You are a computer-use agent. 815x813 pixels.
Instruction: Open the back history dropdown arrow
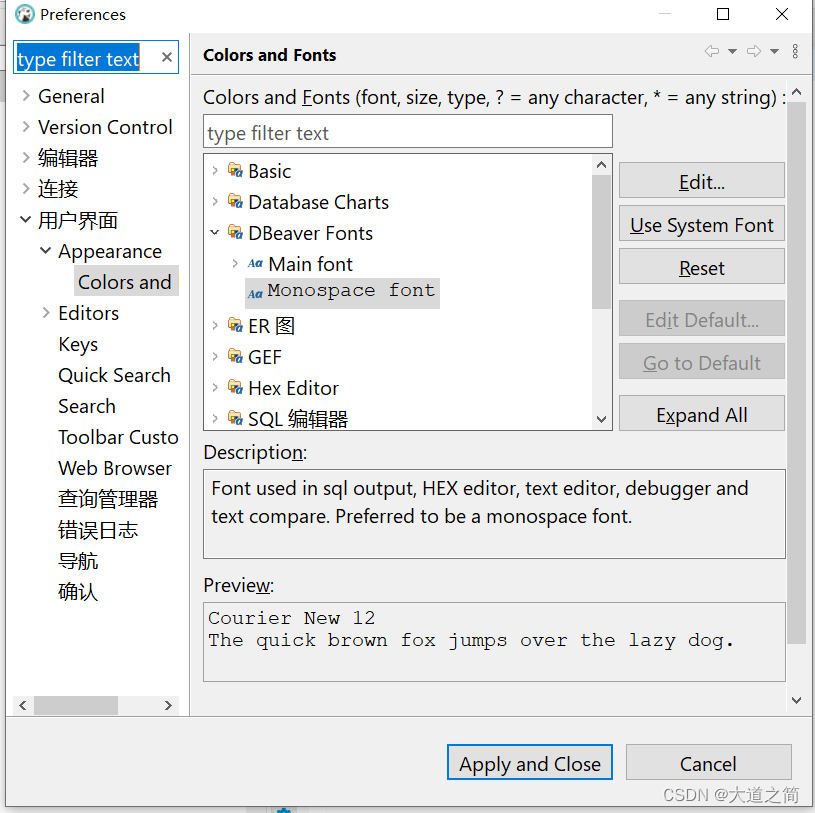(x=732, y=51)
